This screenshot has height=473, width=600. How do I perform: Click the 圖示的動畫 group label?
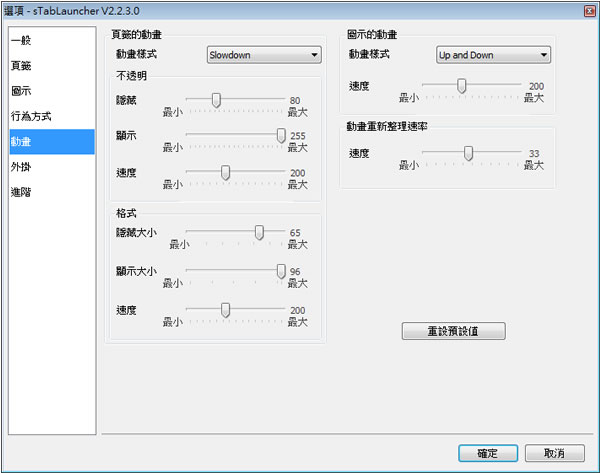point(372,34)
